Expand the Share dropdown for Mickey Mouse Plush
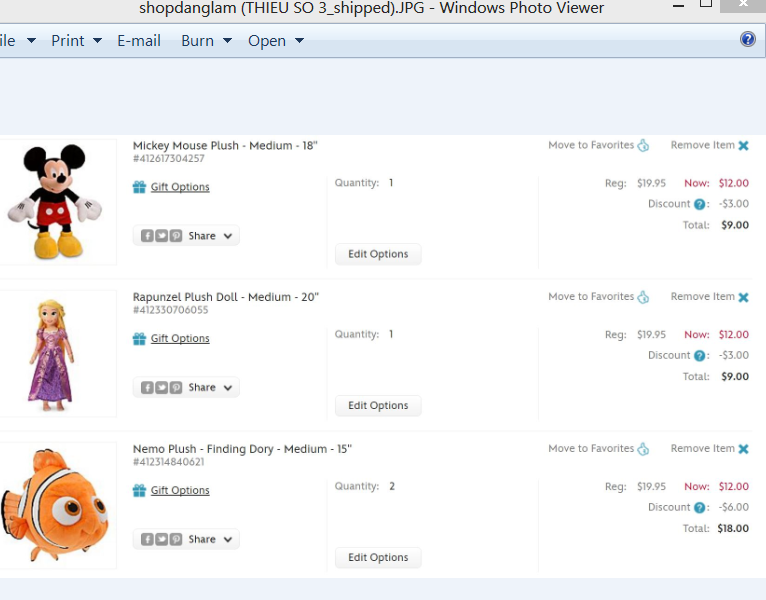 pyautogui.click(x=228, y=236)
